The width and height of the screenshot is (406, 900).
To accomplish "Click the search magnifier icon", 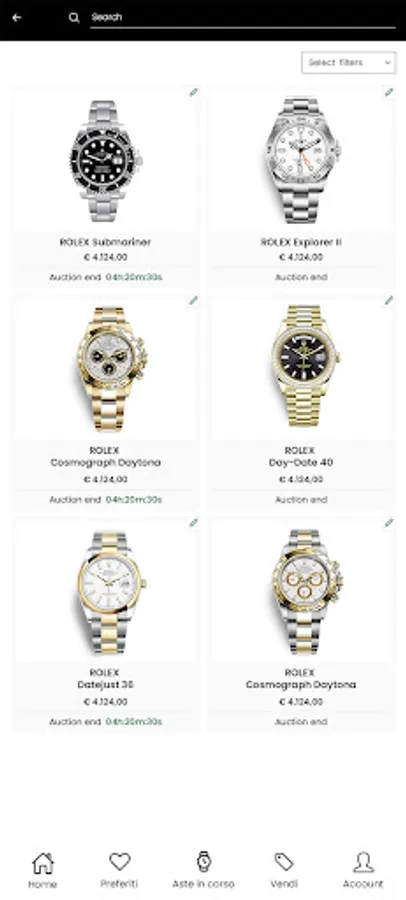I will (74, 17).
